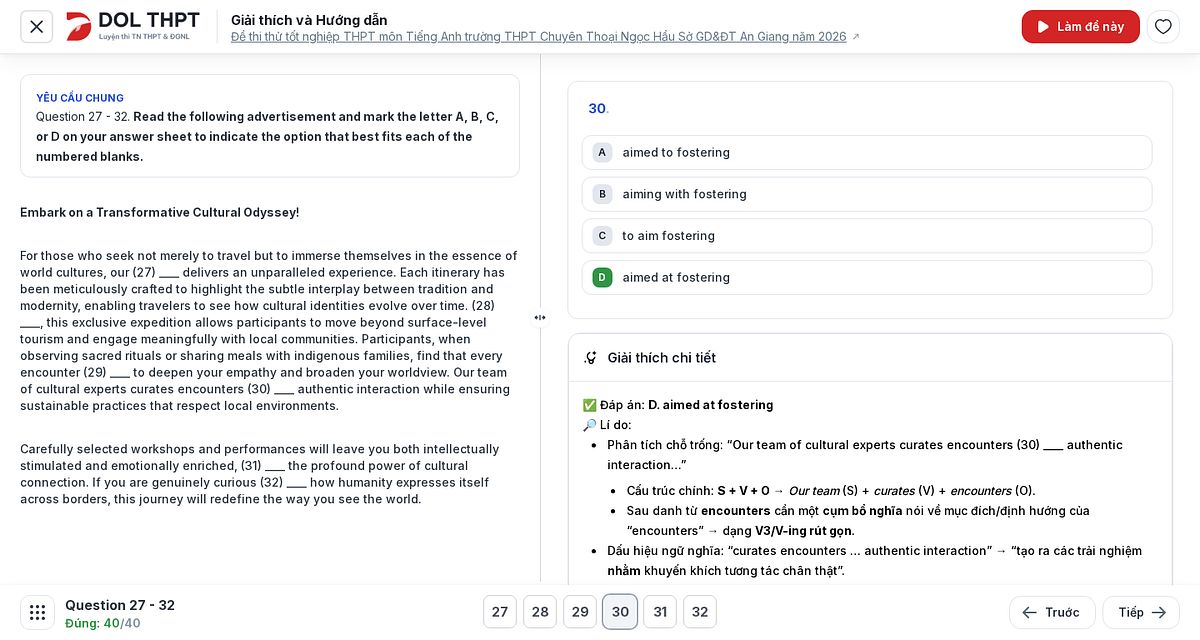
Task: Click the Tiếp next button
Action: coord(1141,612)
